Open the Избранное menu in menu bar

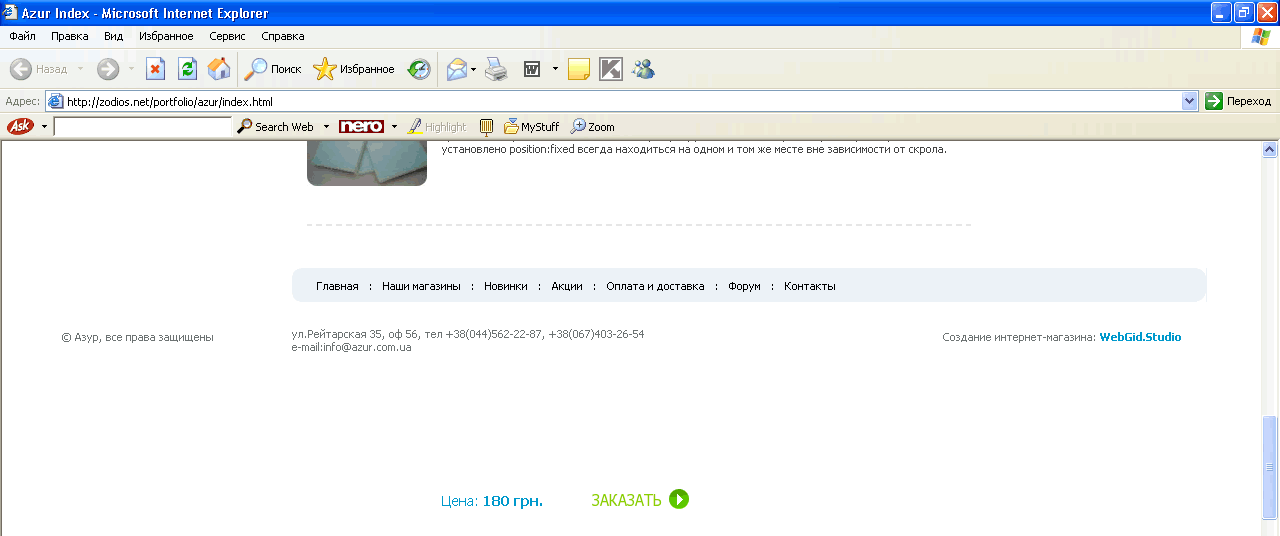(x=167, y=36)
